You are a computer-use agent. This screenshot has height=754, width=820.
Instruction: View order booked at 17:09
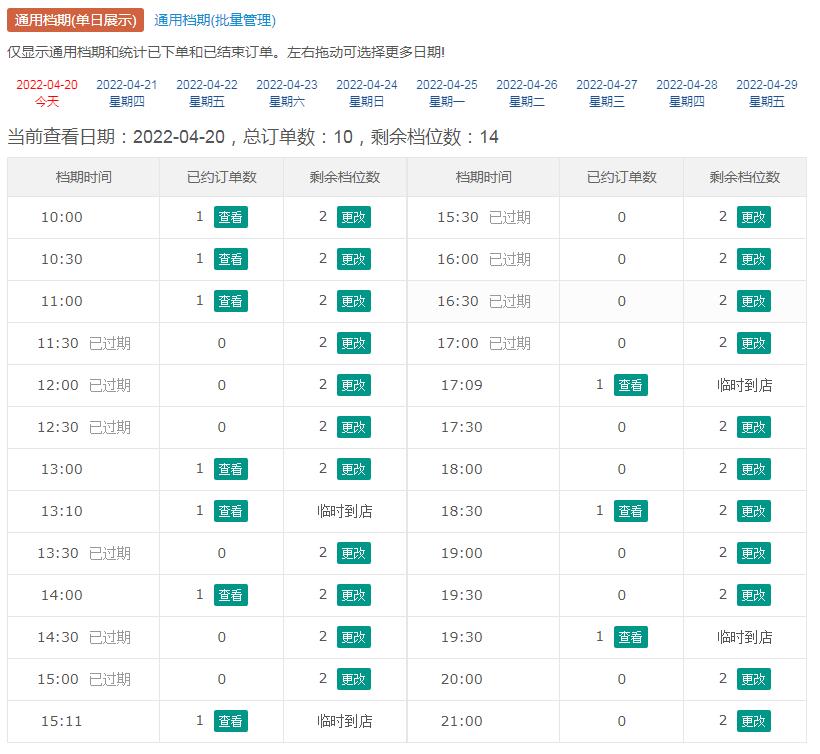click(x=630, y=385)
